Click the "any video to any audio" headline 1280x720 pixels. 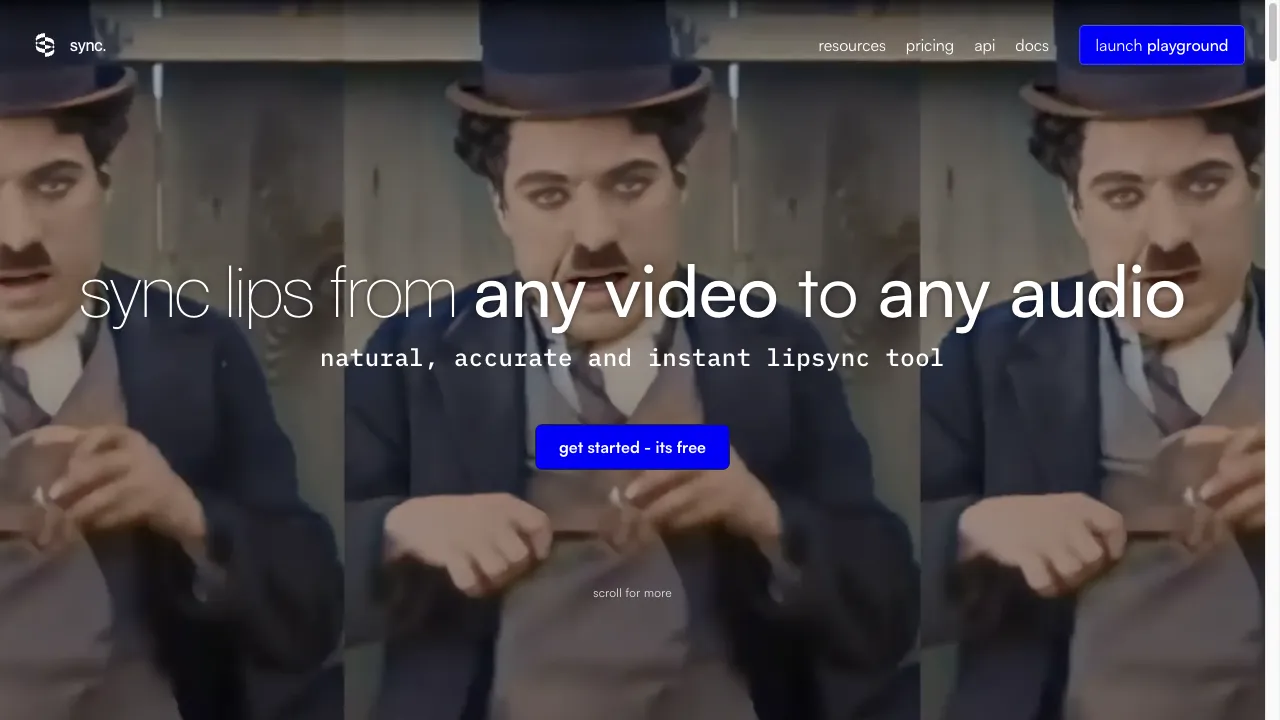[x=829, y=295]
